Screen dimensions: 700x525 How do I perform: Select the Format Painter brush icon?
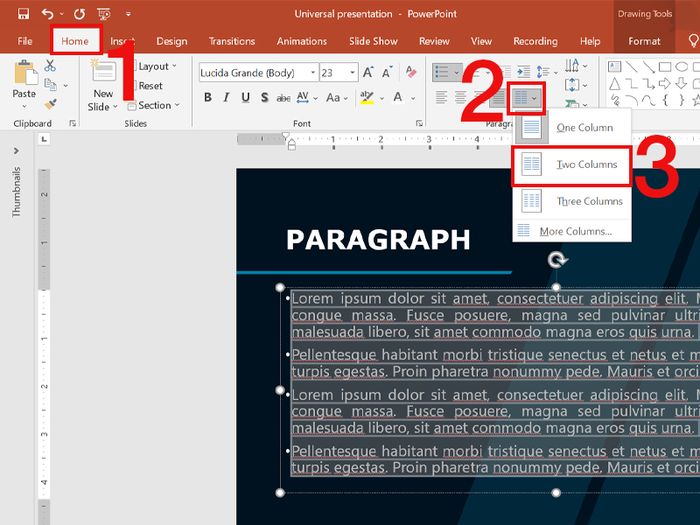tap(50, 103)
